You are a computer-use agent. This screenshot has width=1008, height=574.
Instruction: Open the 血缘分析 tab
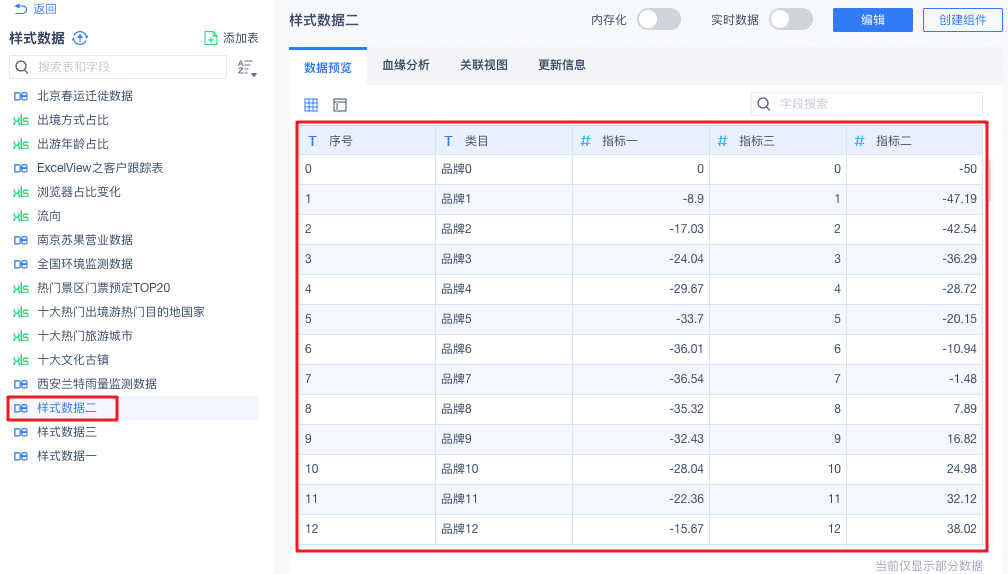coord(406,65)
